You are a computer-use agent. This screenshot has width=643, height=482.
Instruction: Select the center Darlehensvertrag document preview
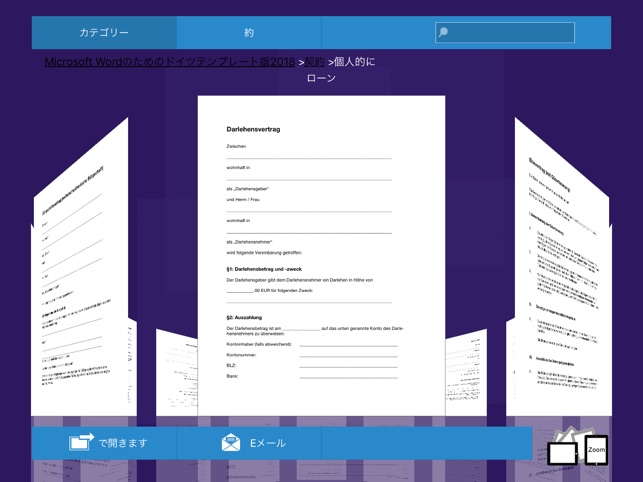(x=321, y=256)
